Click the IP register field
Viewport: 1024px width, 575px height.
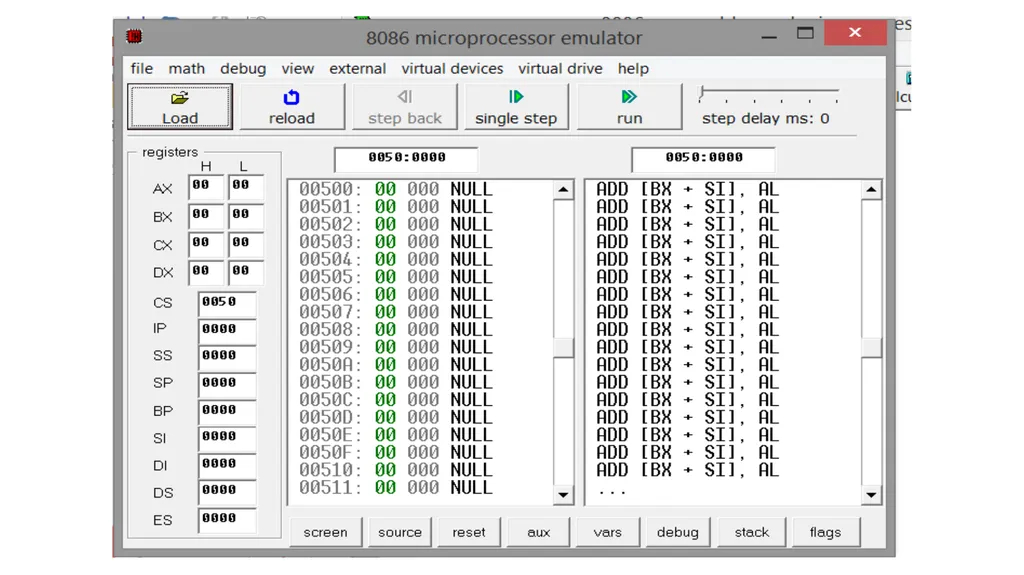click(227, 331)
